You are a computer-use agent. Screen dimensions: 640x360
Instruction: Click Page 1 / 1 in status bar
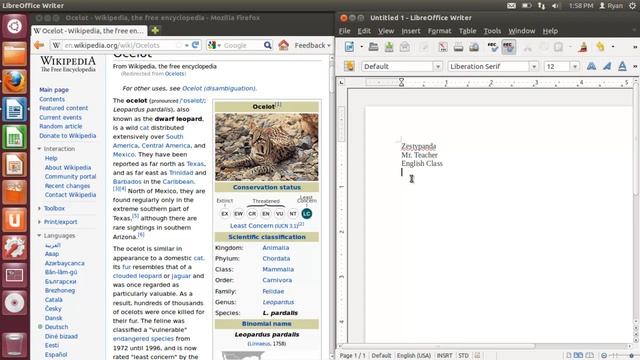tap(353, 356)
